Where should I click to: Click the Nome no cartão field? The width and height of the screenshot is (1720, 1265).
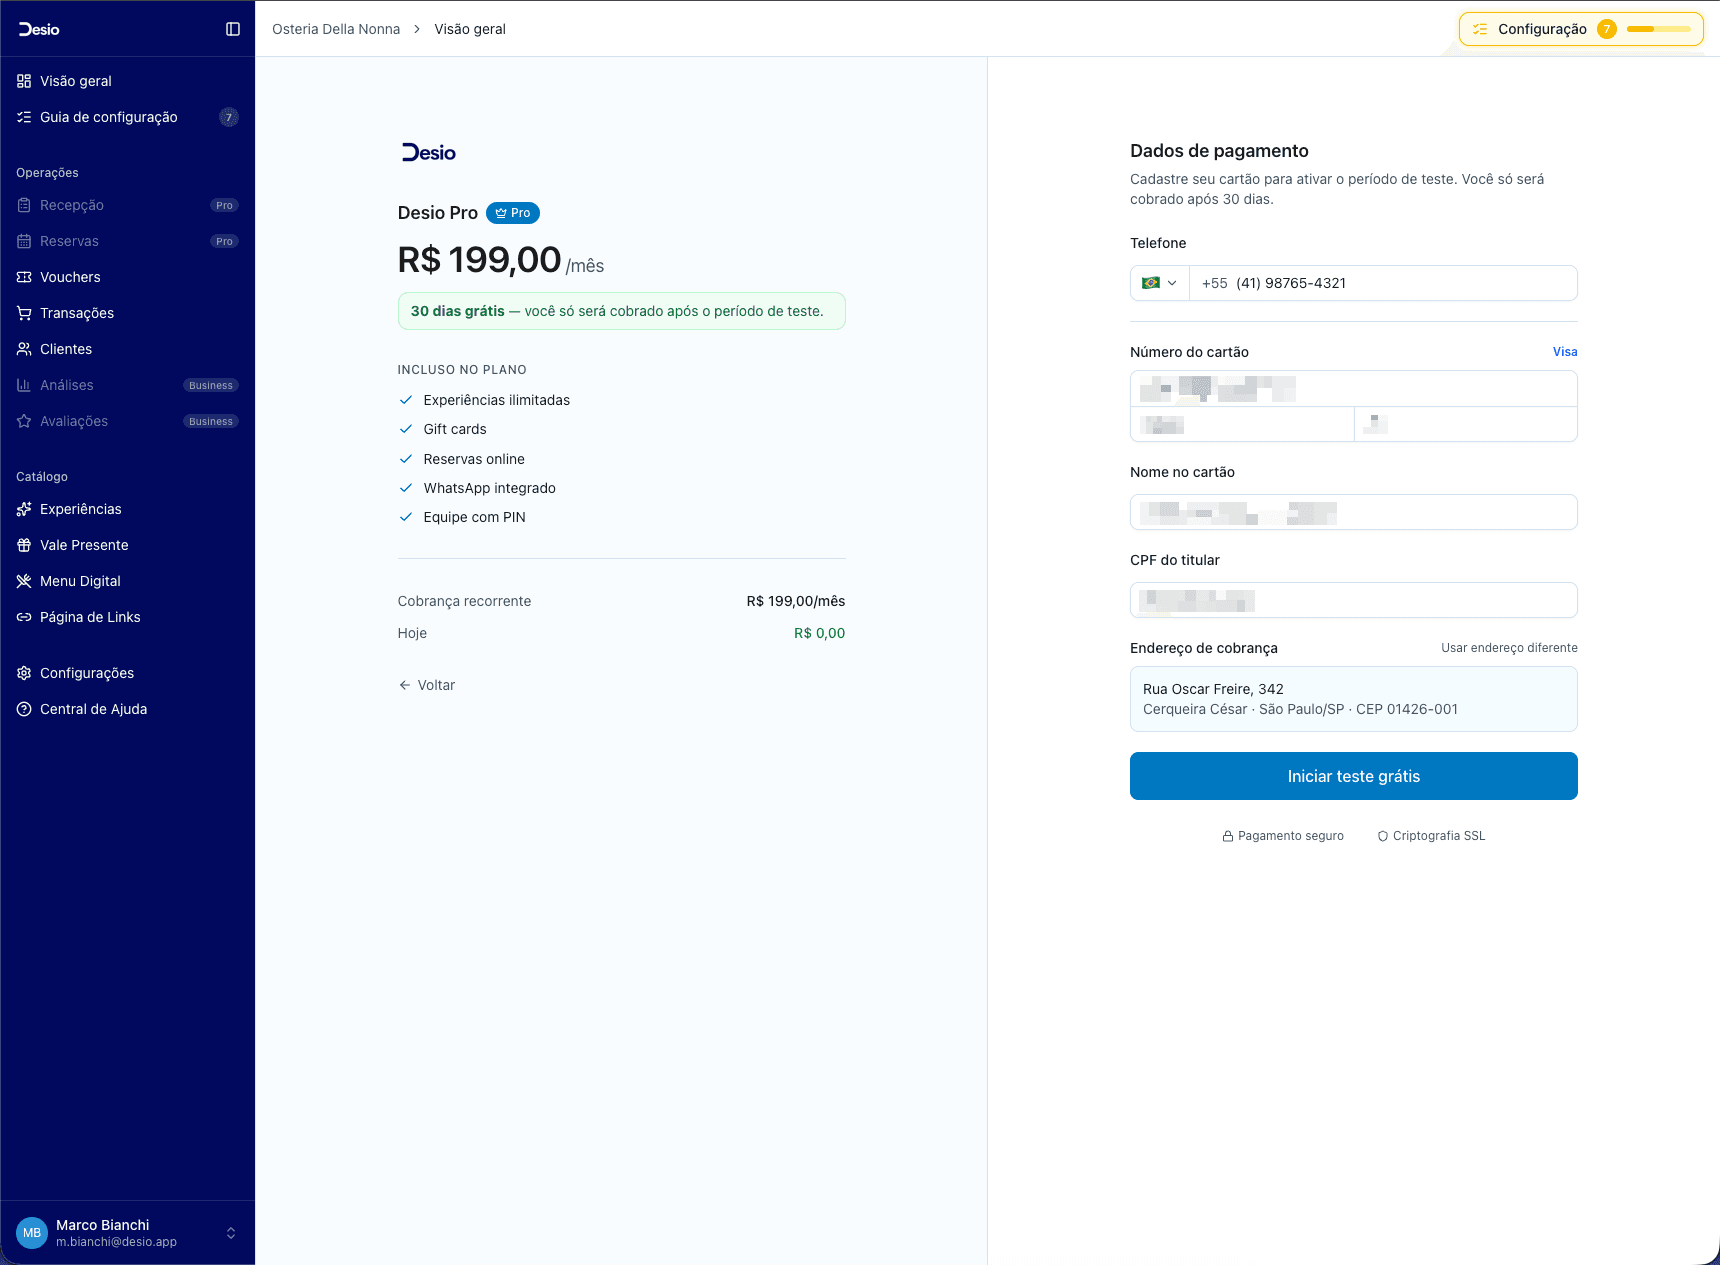(x=1354, y=512)
